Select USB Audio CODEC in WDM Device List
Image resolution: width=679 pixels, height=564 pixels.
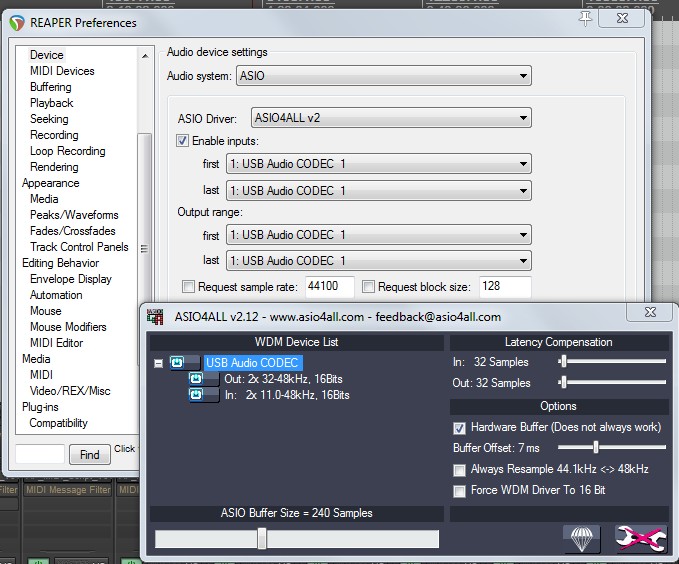point(252,363)
